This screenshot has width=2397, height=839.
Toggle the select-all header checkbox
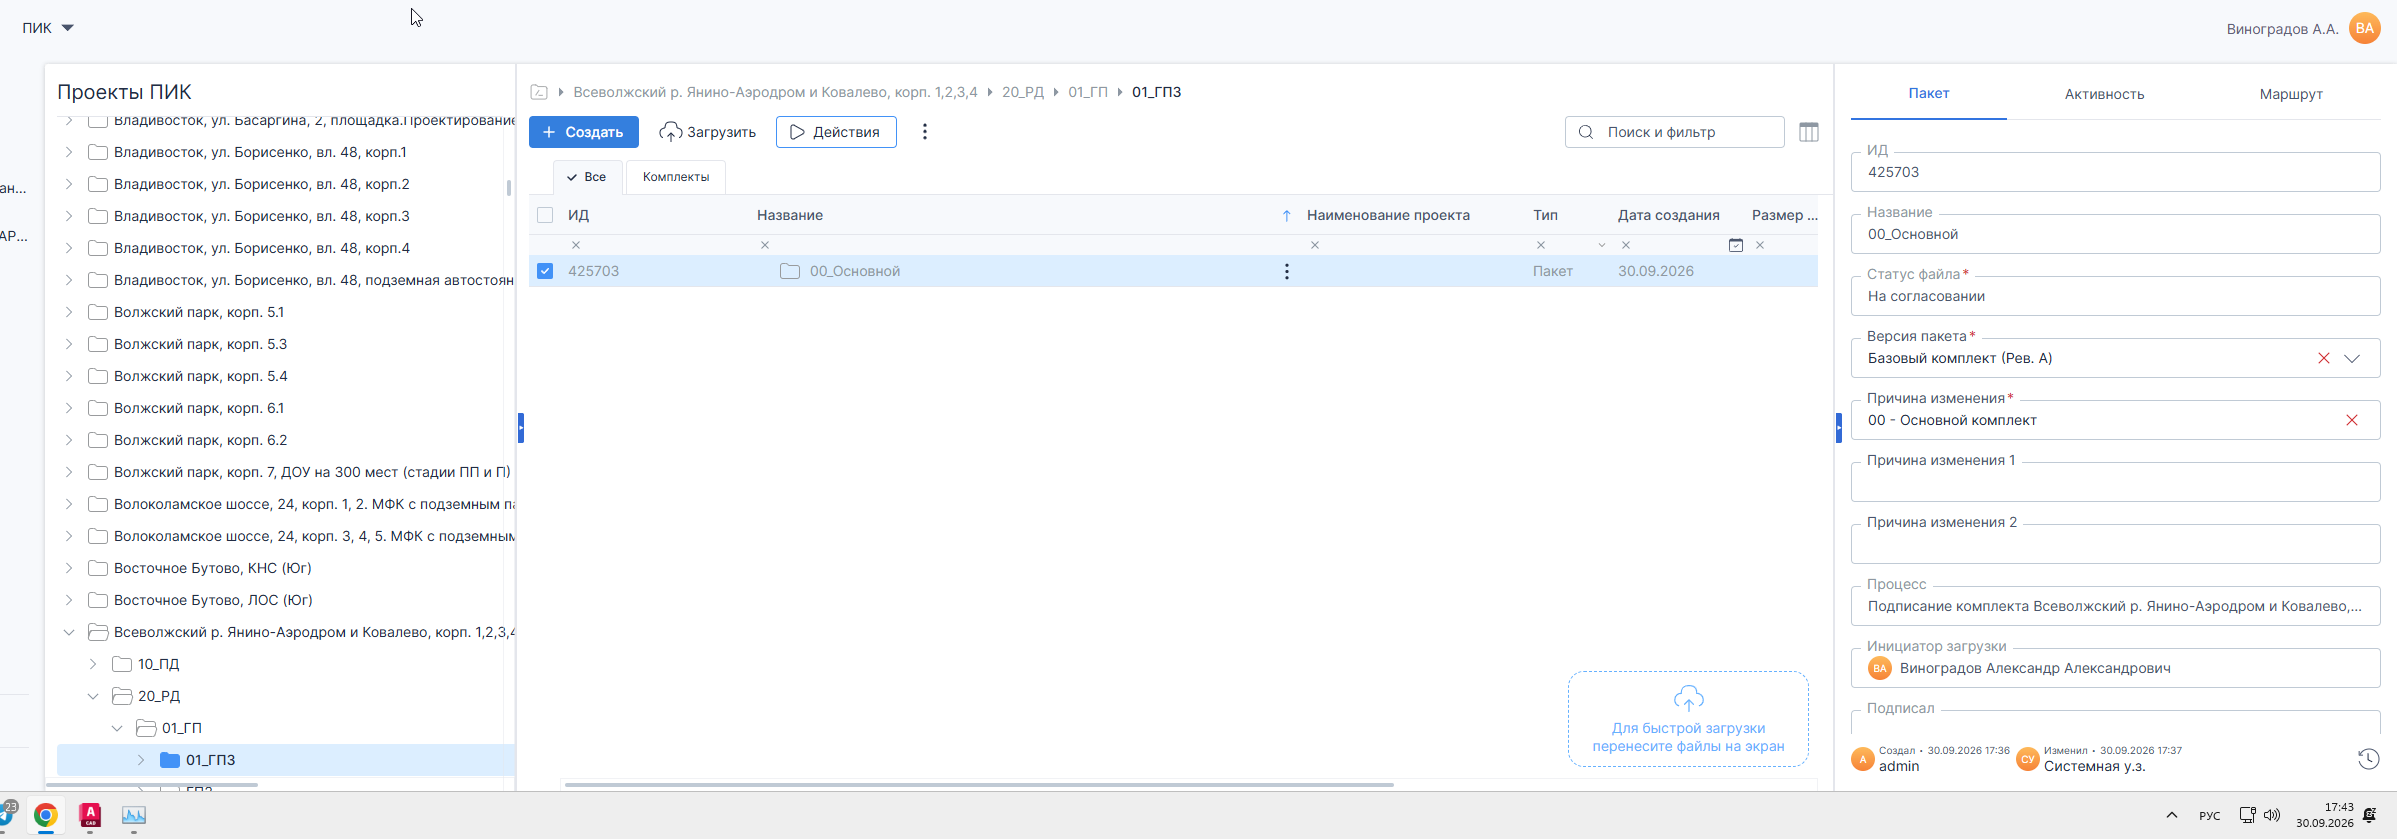[545, 215]
